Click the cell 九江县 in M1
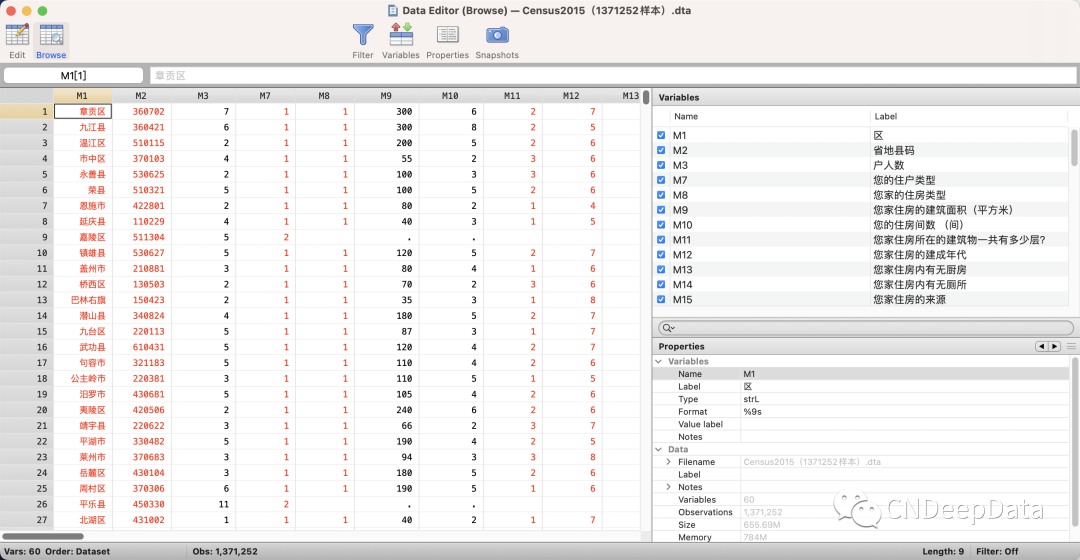The width and height of the screenshot is (1080, 560). [x=83, y=127]
